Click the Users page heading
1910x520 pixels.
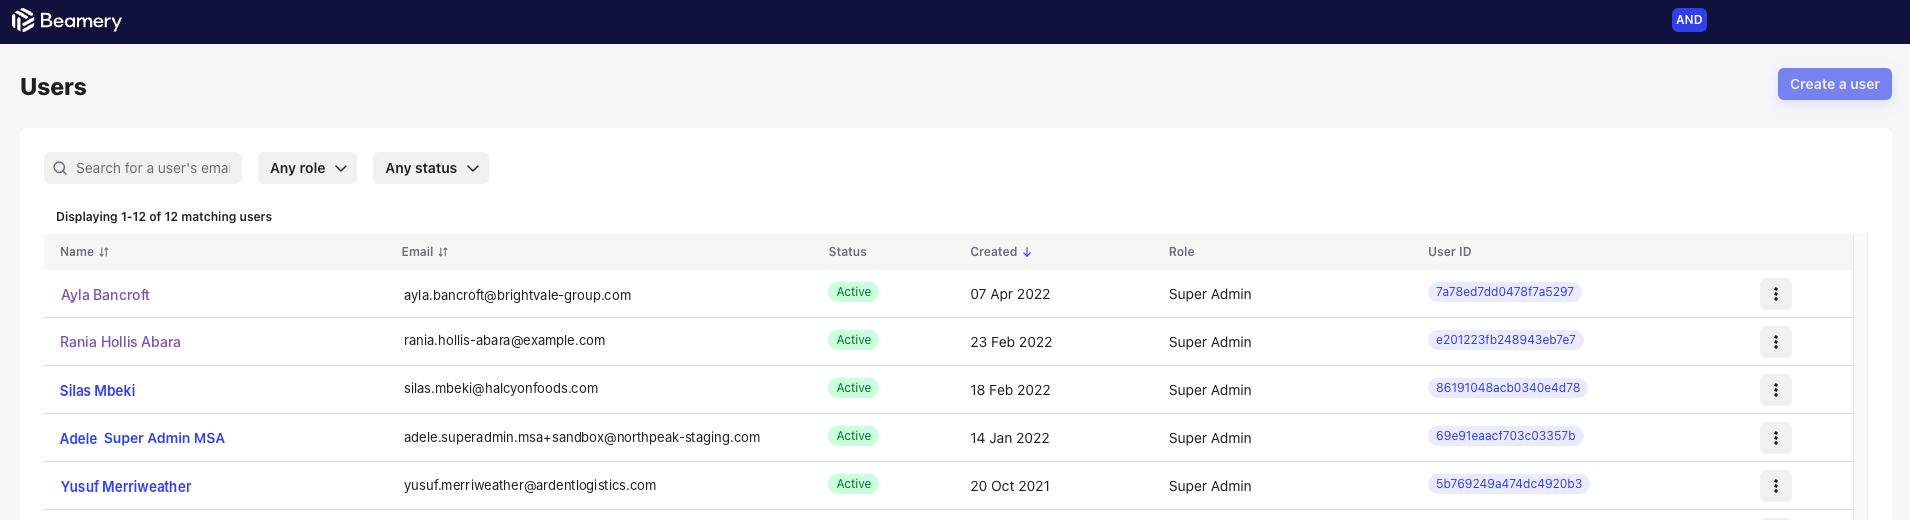coord(53,87)
